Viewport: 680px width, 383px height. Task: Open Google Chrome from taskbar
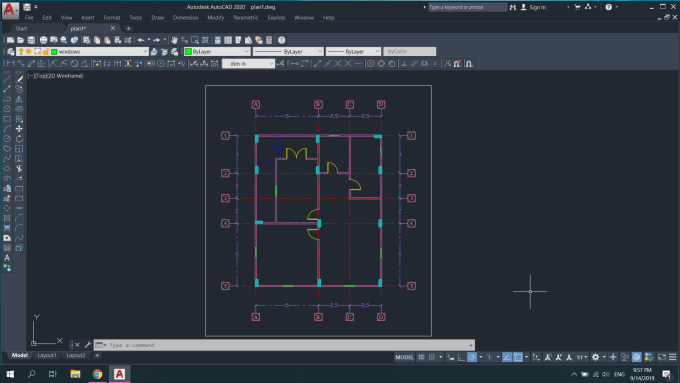click(98, 374)
